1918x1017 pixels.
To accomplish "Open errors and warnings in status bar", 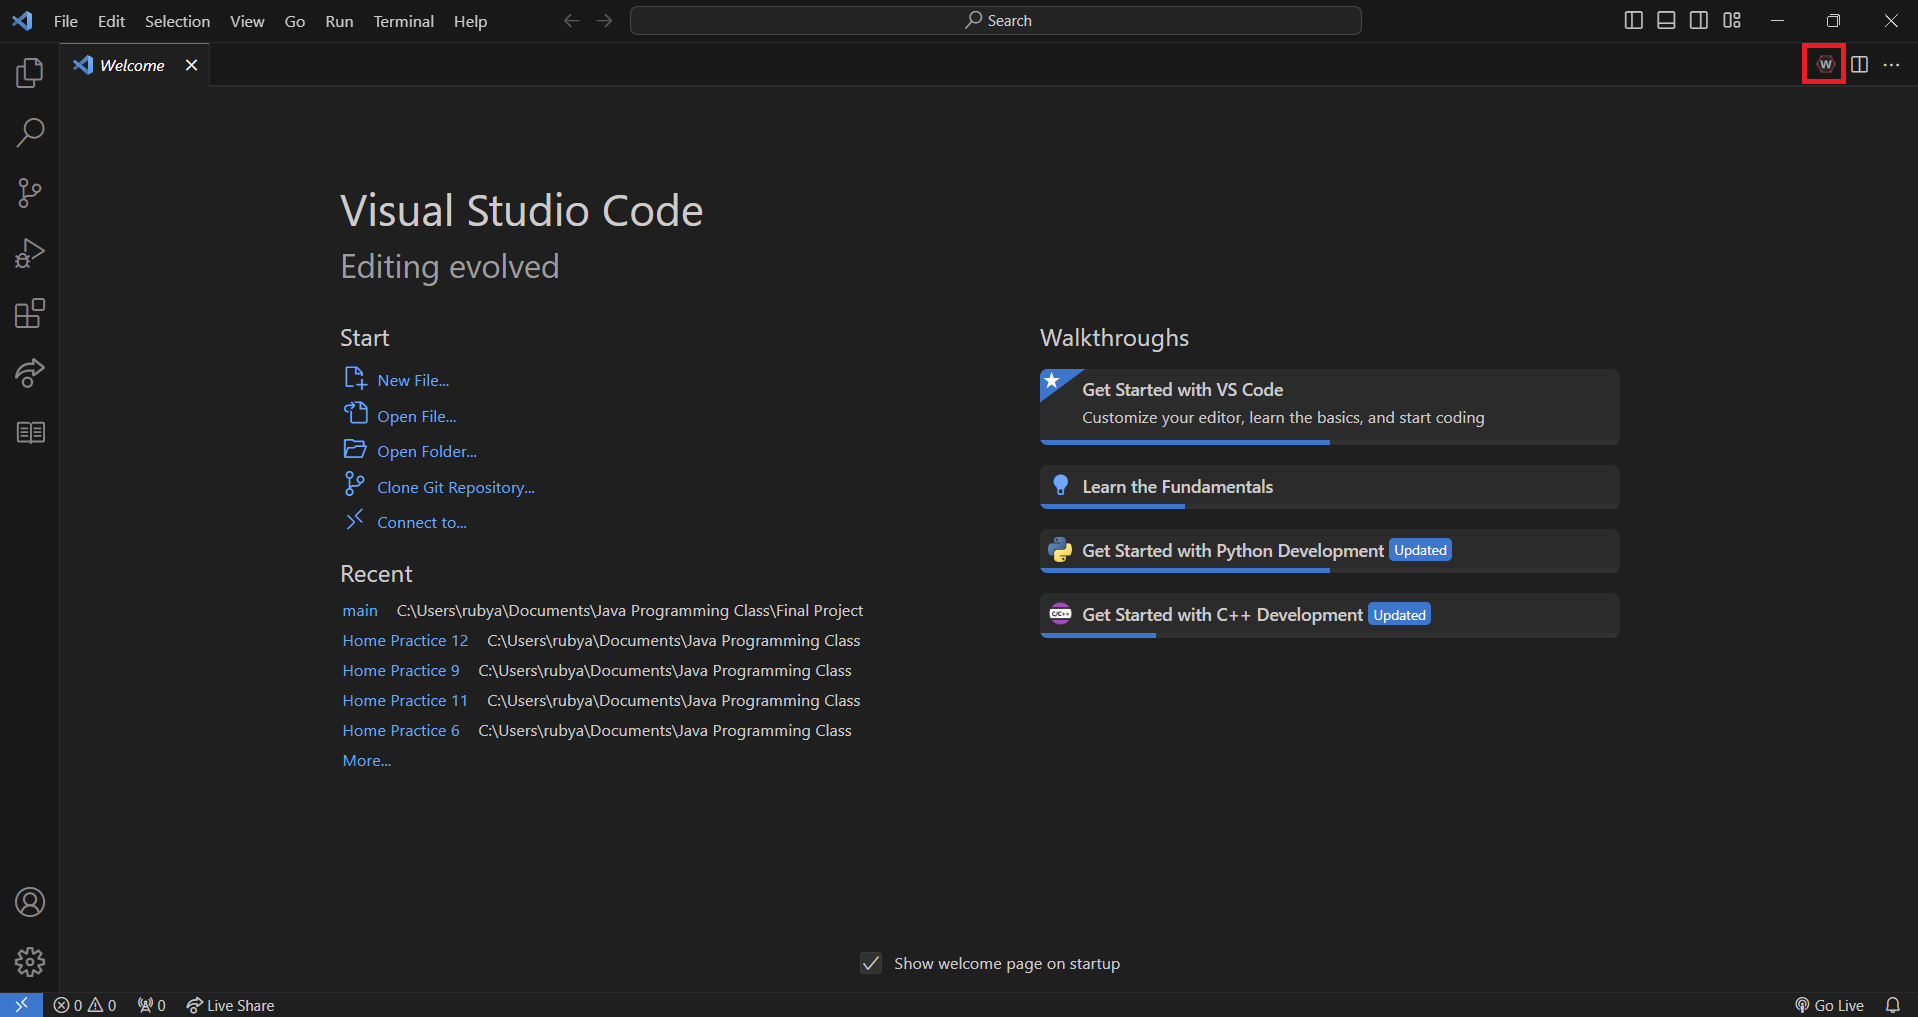I will 85,1005.
